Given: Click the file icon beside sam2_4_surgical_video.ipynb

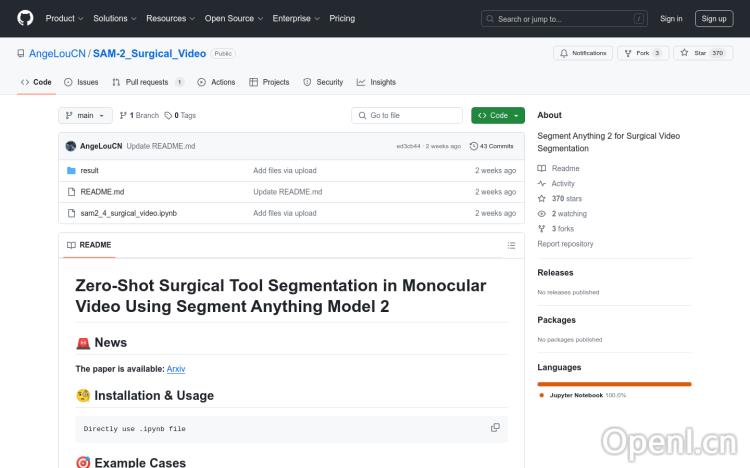Looking at the screenshot, I should [x=71, y=213].
